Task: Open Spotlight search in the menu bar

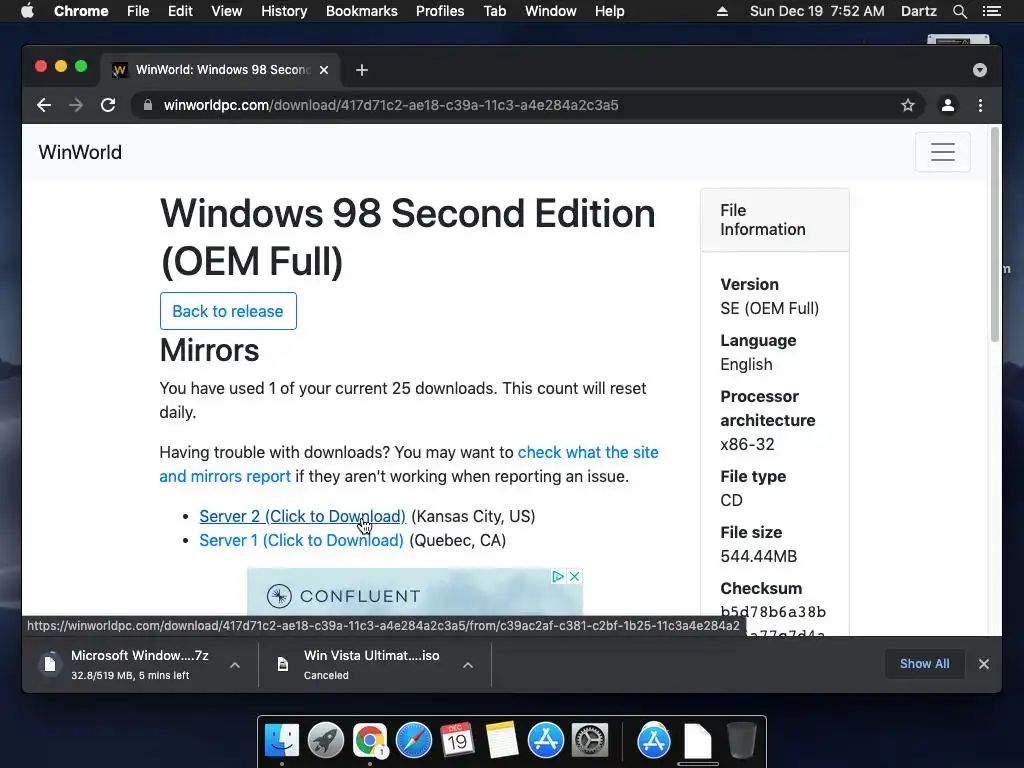Action: tap(960, 11)
